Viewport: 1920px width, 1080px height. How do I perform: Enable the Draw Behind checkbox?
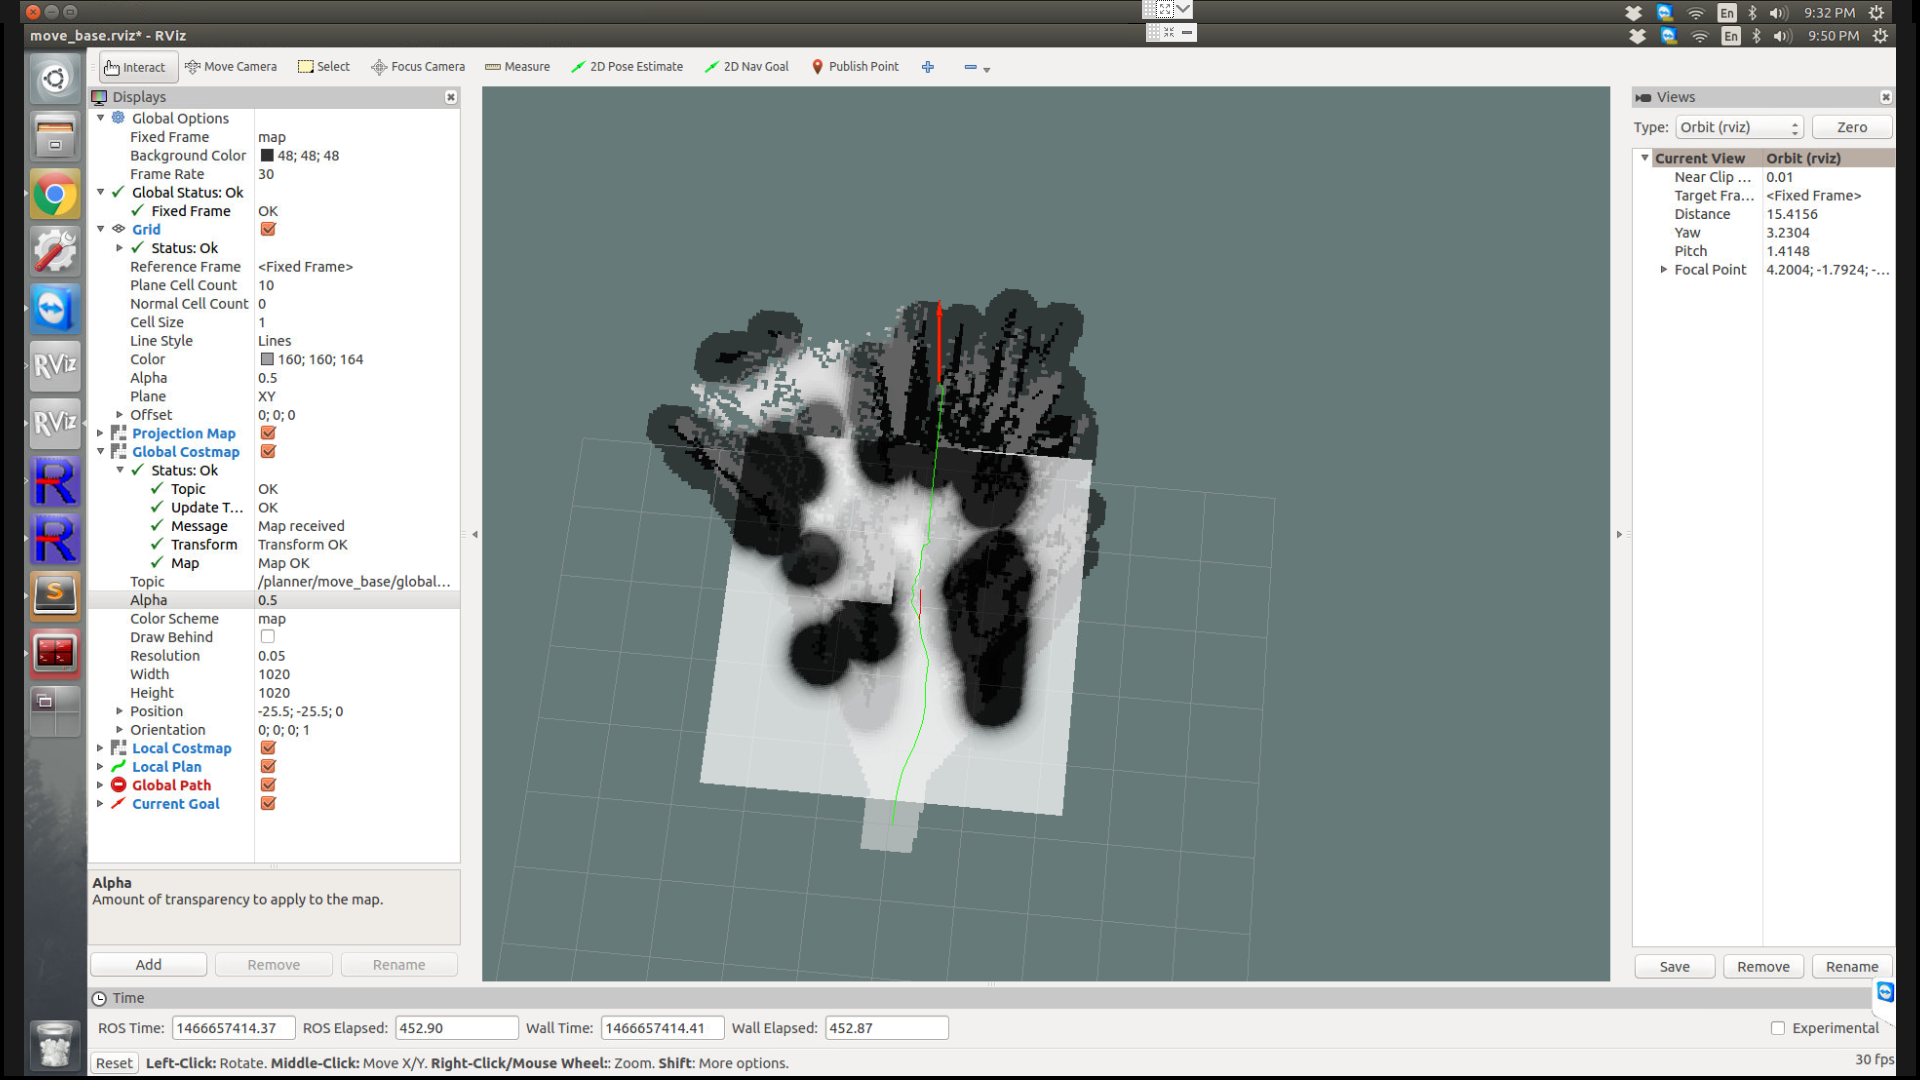[x=268, y=637]
